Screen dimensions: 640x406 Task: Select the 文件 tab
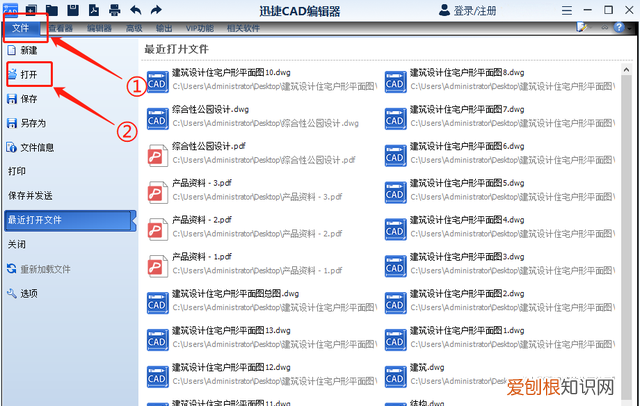(x=20, y=28)
